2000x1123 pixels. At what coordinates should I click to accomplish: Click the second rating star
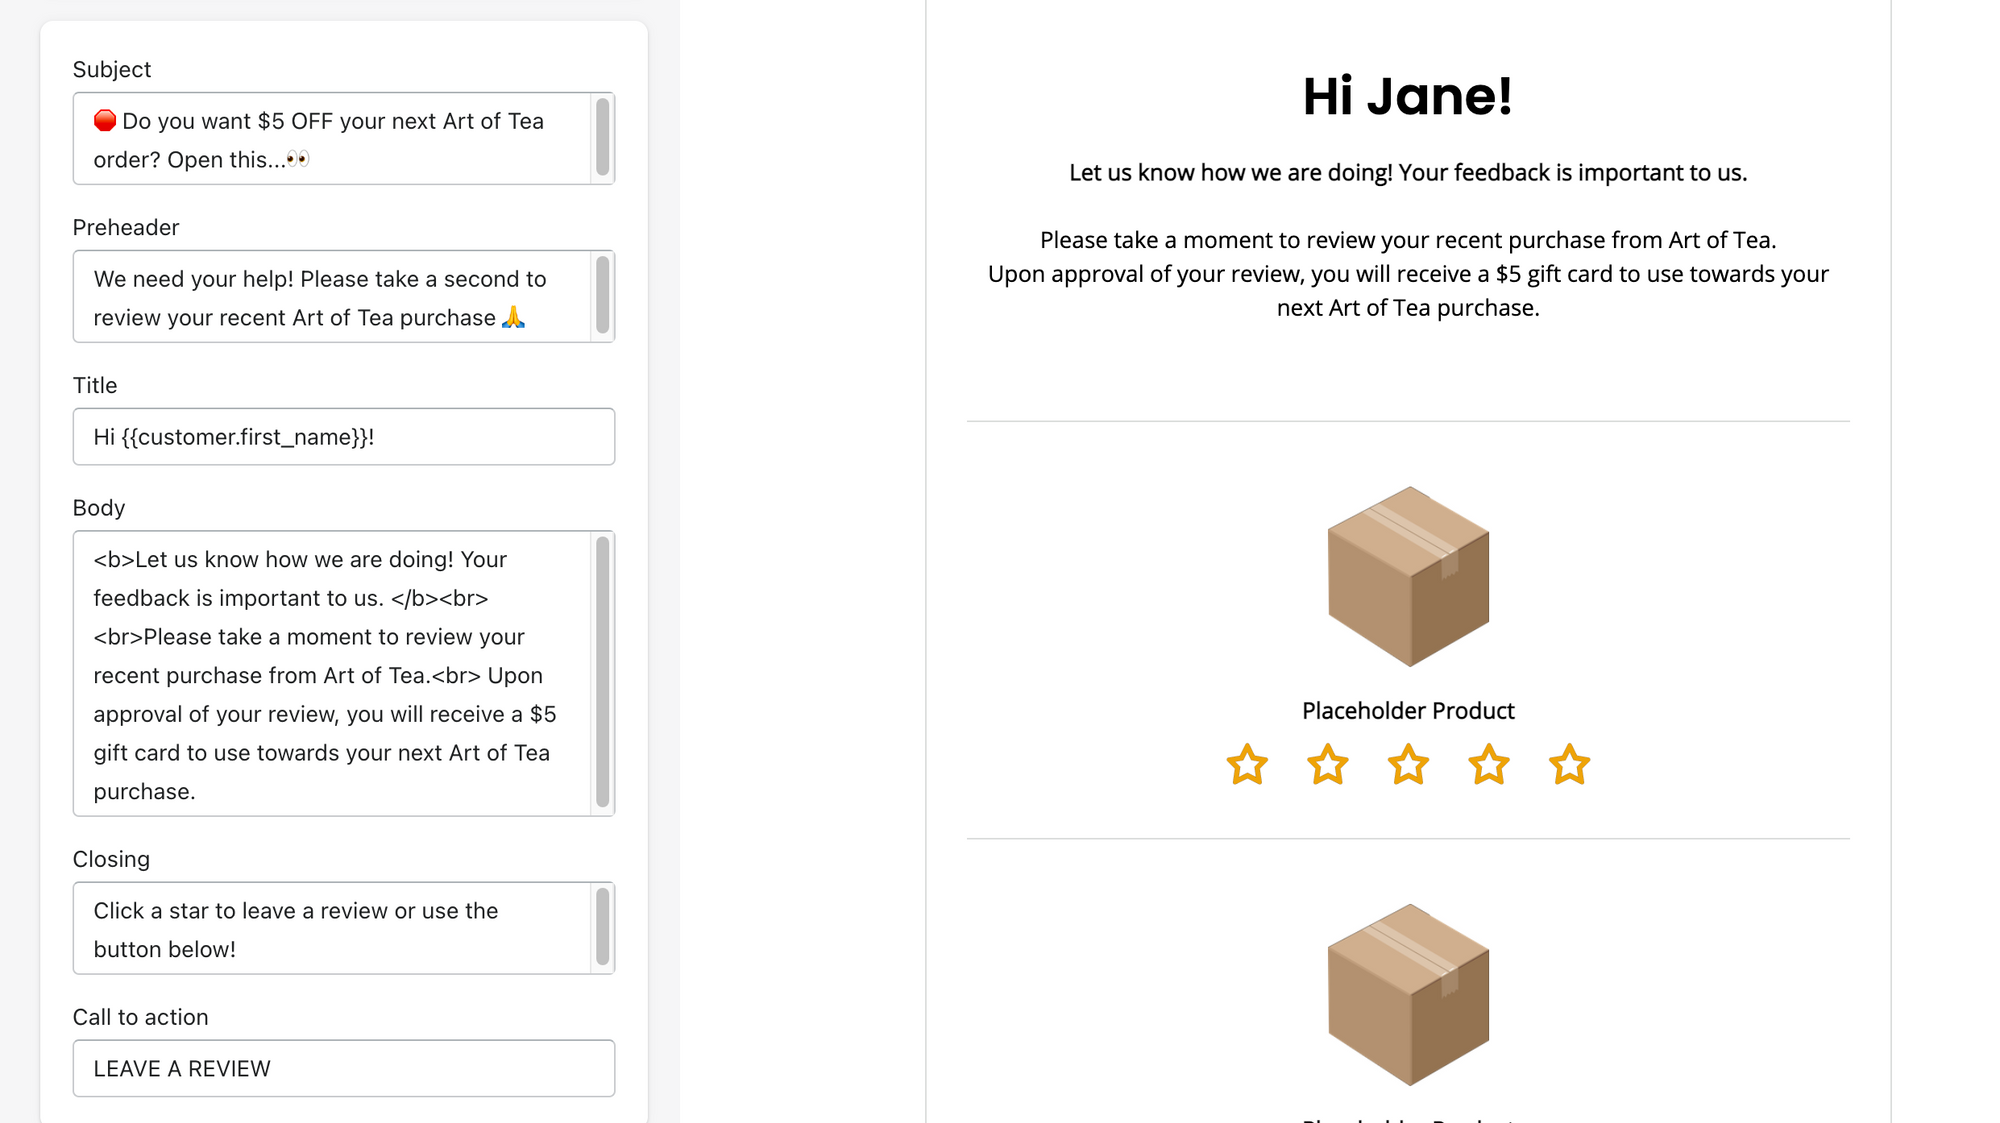coord(1327,765)
